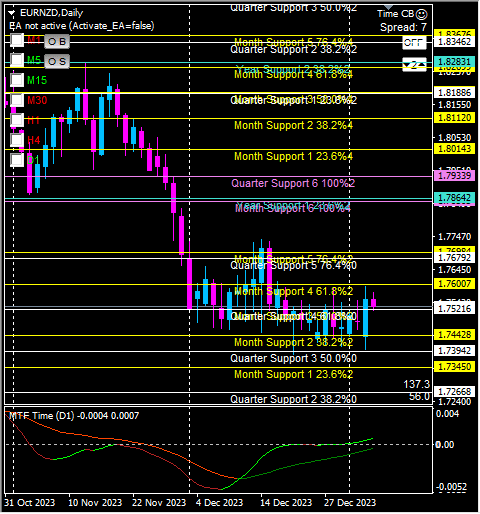
Task: Toggle the H1 timeframe checkbox
Action: pos(17,120)
